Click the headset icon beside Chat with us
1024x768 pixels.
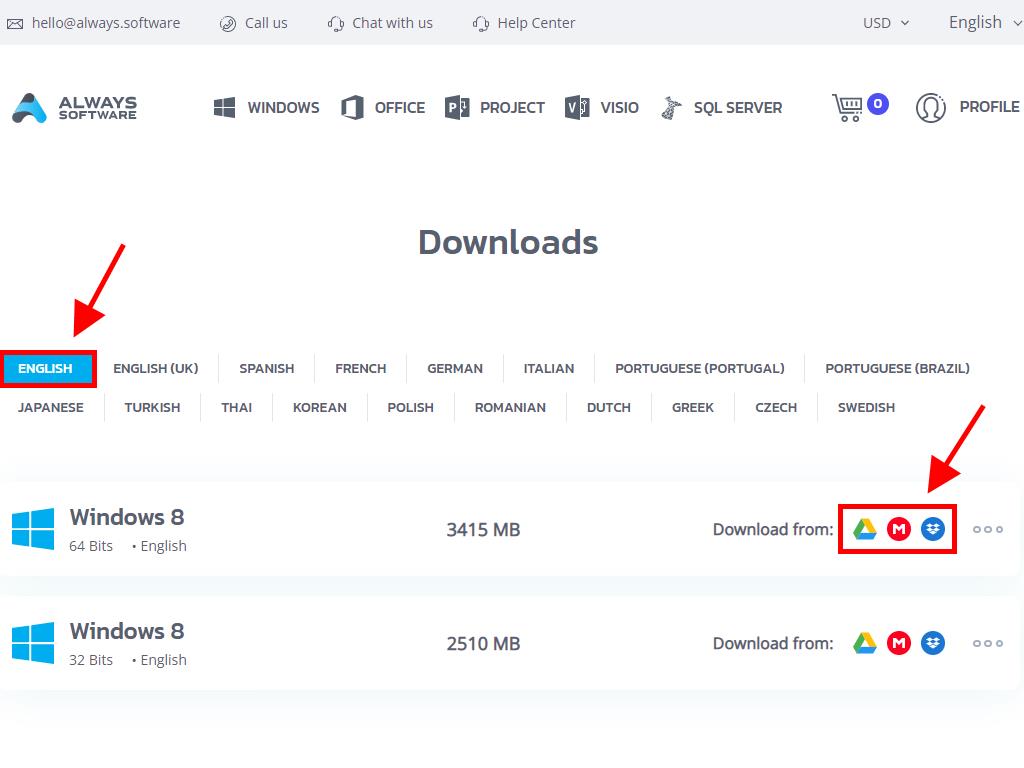336,24
